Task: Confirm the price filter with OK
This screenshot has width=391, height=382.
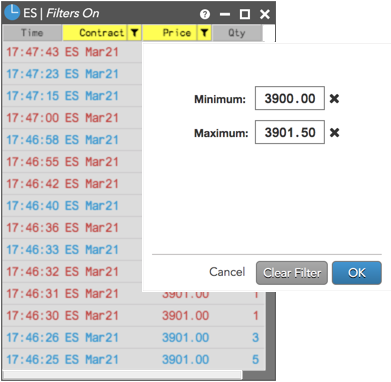Action: 357,273
